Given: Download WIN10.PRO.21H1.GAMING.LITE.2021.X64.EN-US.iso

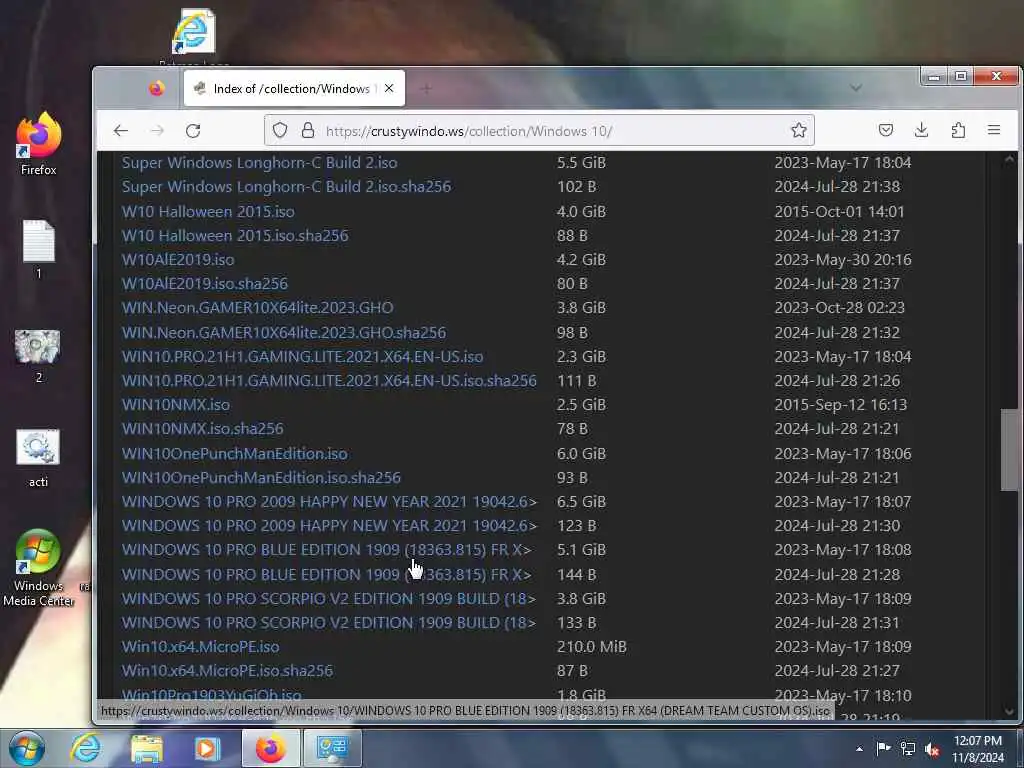Looking at the screenshot, I should (x=302, y=357).
